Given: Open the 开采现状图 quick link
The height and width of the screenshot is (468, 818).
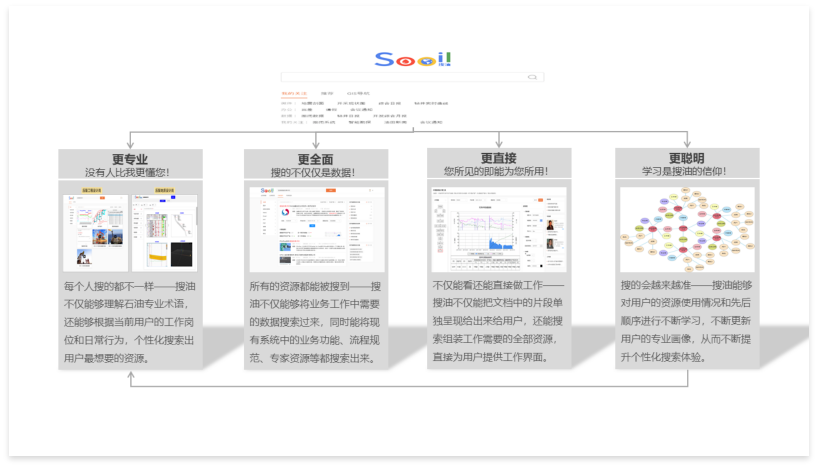Looking at the screenshot, I should coord(351,103).
